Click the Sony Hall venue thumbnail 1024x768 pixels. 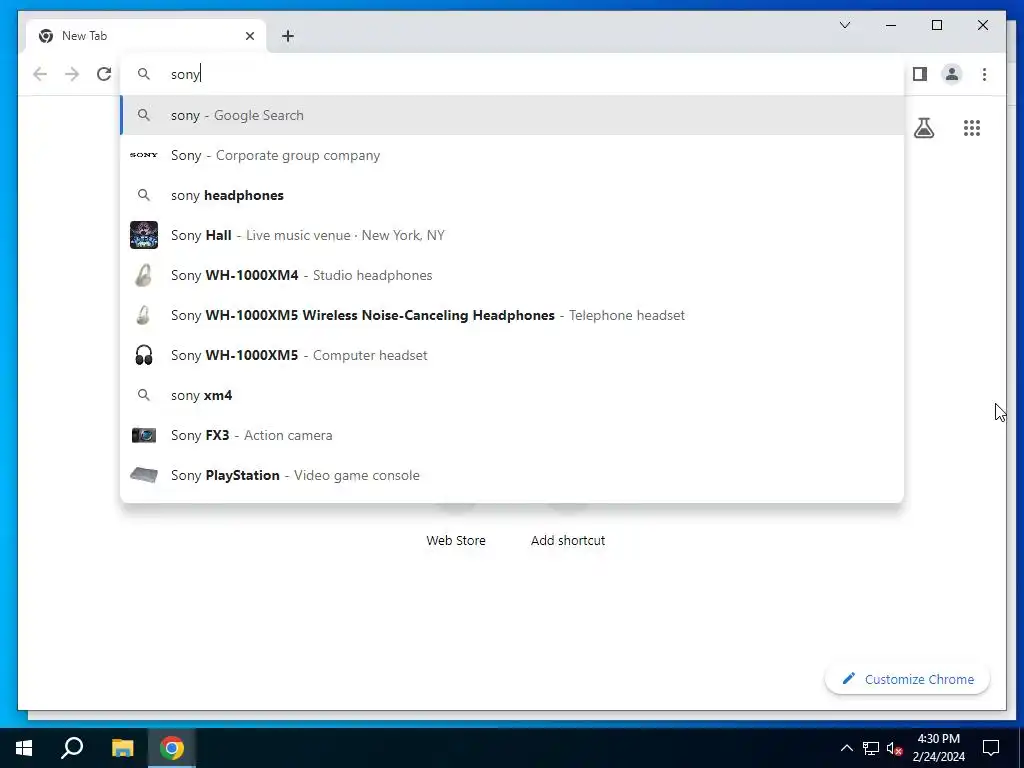144,235
